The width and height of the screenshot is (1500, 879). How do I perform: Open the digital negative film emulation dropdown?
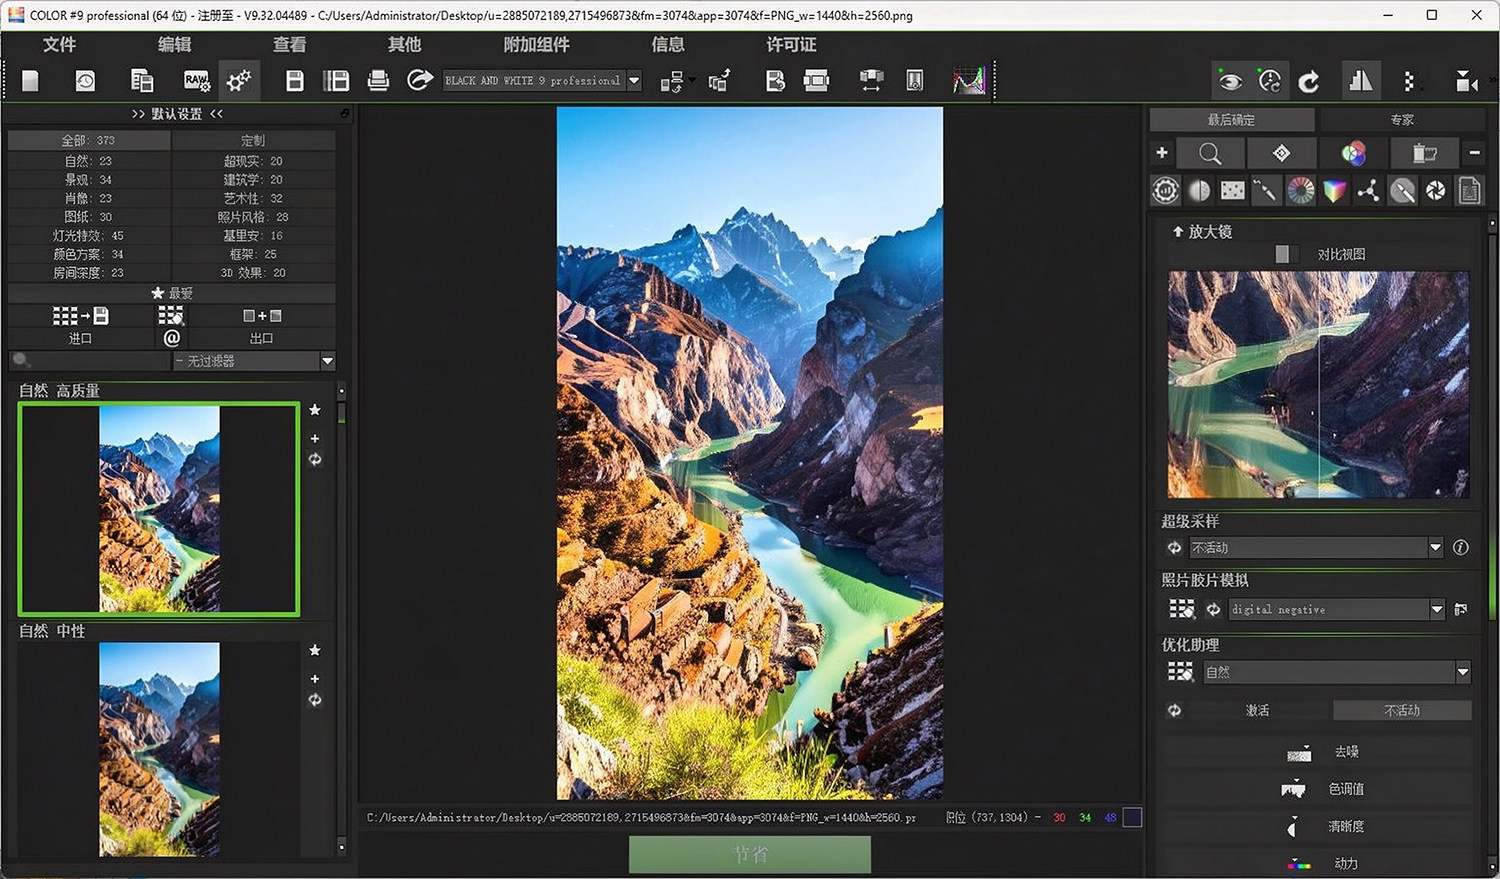[x=1337, y=609]
